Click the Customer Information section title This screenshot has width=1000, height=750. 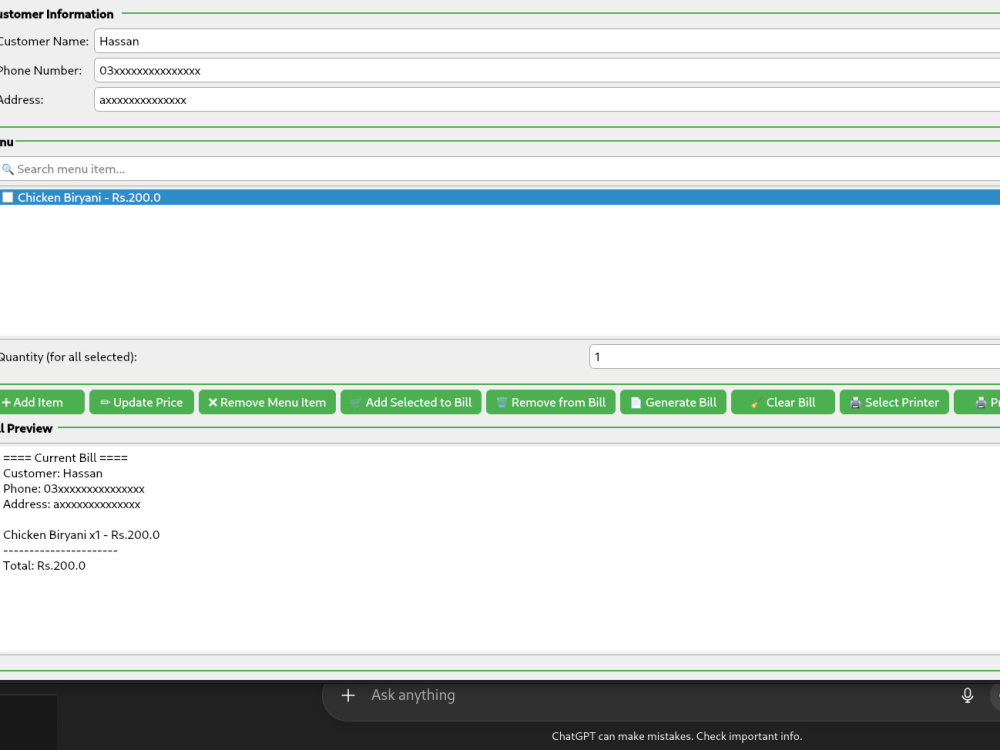tap(56, 14)
